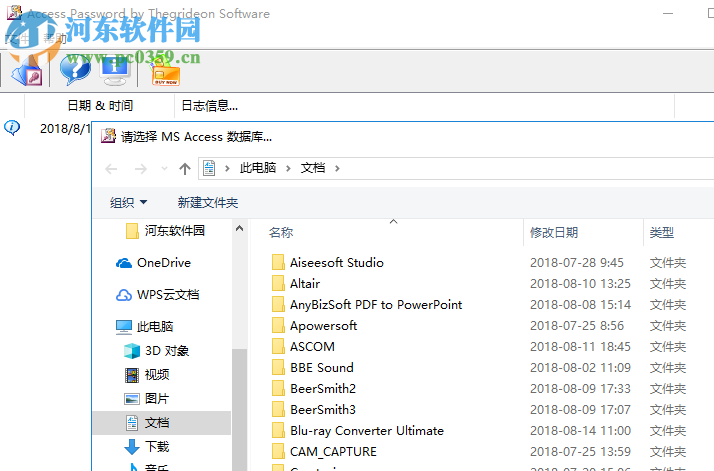Click the 2018-08-14 11:00 date cell

580,430
